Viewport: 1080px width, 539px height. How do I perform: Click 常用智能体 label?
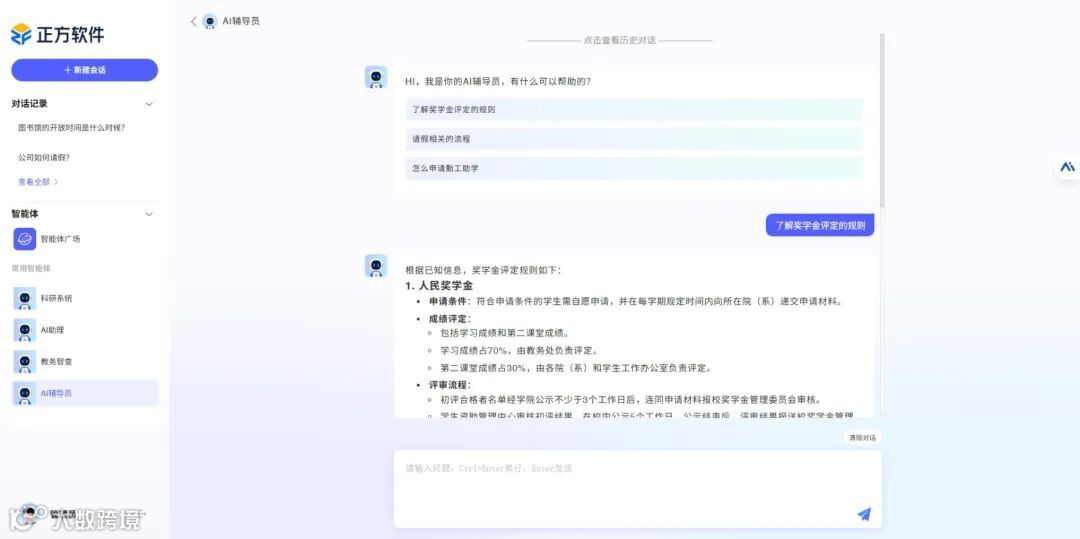point(31,268)
